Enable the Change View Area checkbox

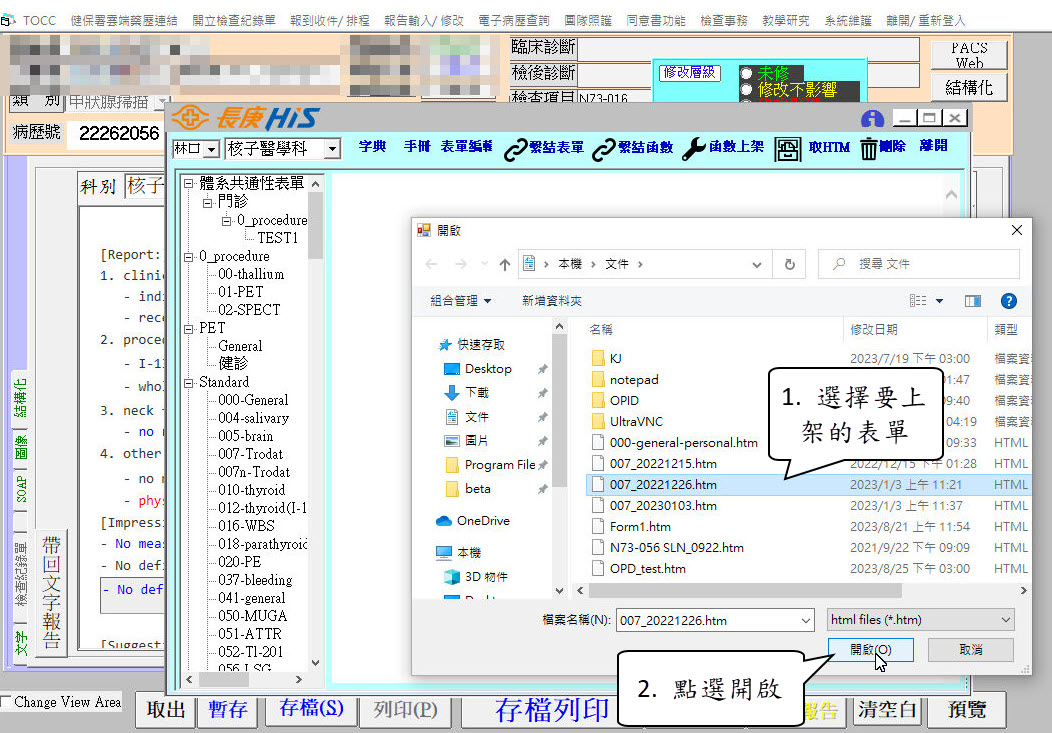(7, 702)
